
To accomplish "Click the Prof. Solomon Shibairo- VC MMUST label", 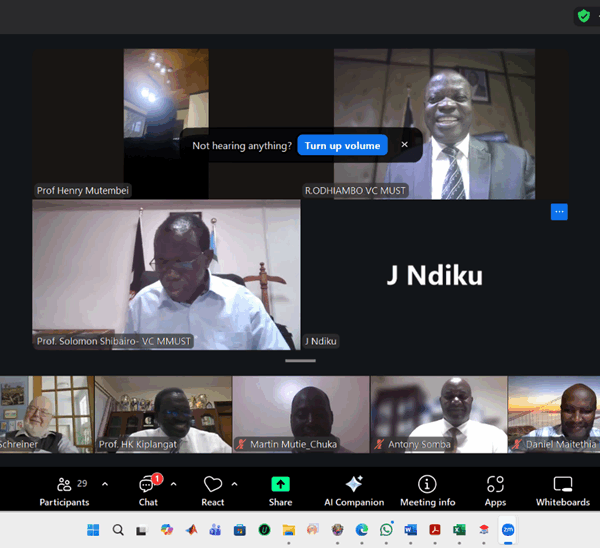I will click(114, 341).
